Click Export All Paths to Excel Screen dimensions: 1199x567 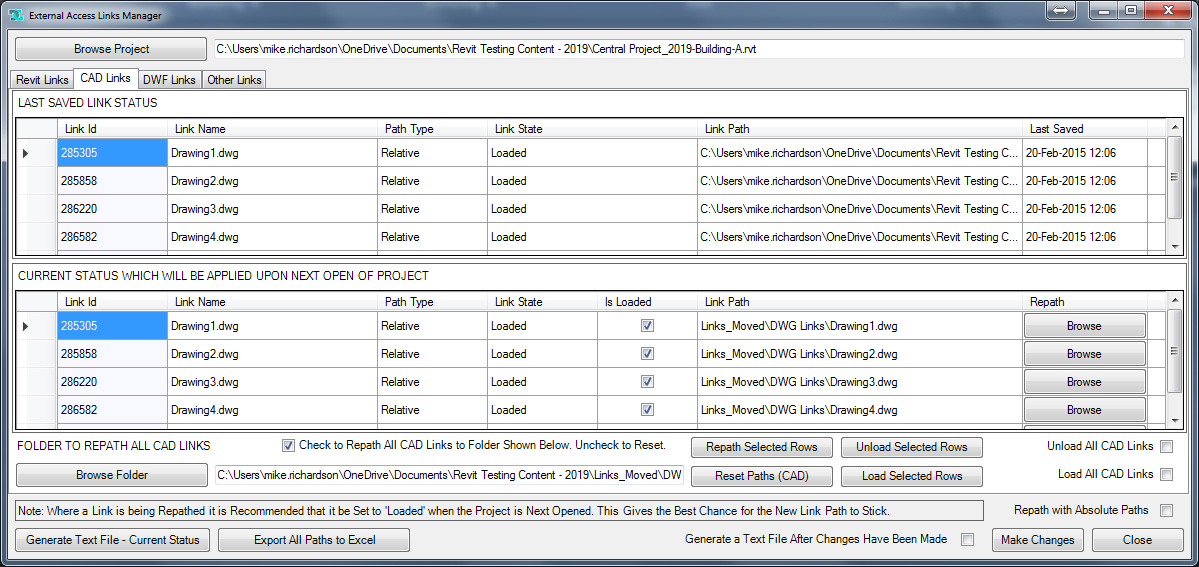[314, 539]
